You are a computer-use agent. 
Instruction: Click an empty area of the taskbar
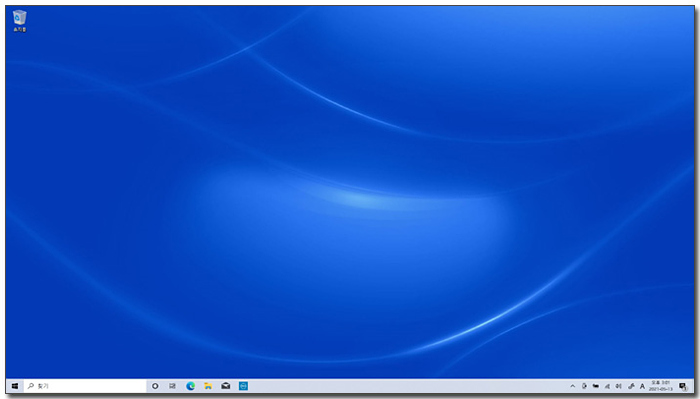pos(402,387)
